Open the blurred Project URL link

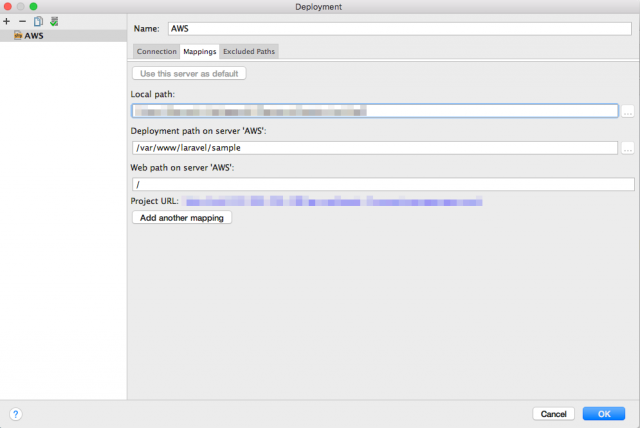pyautogui.click(x=332, y=201)
